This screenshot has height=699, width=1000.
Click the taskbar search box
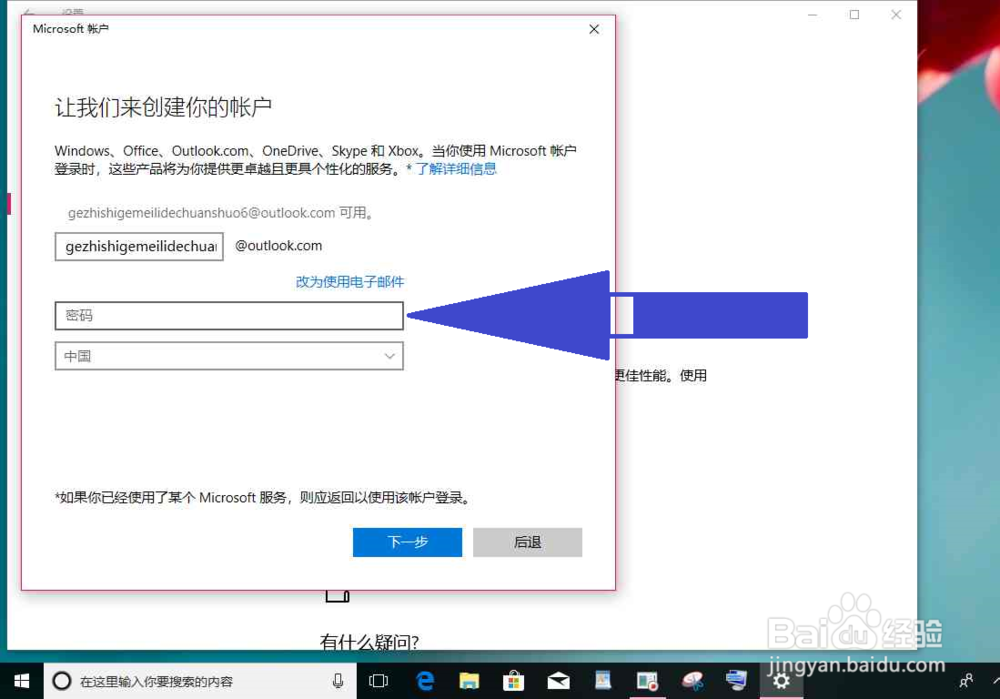[x=200, y=681]
